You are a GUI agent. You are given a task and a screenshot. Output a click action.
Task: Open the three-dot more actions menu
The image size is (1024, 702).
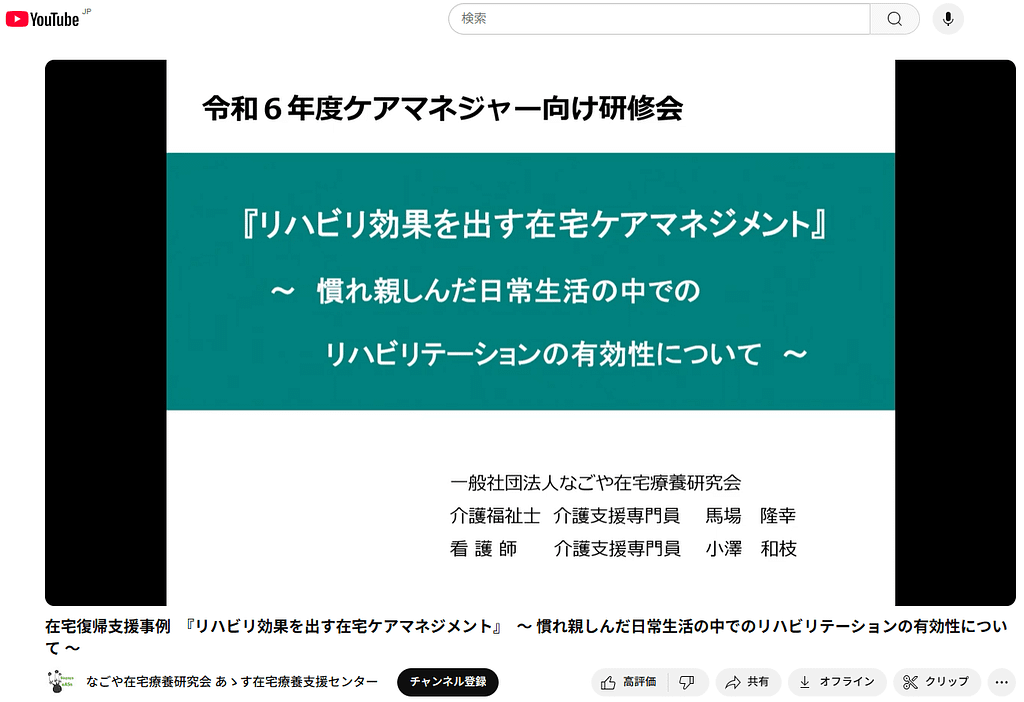pos(1001,682)
